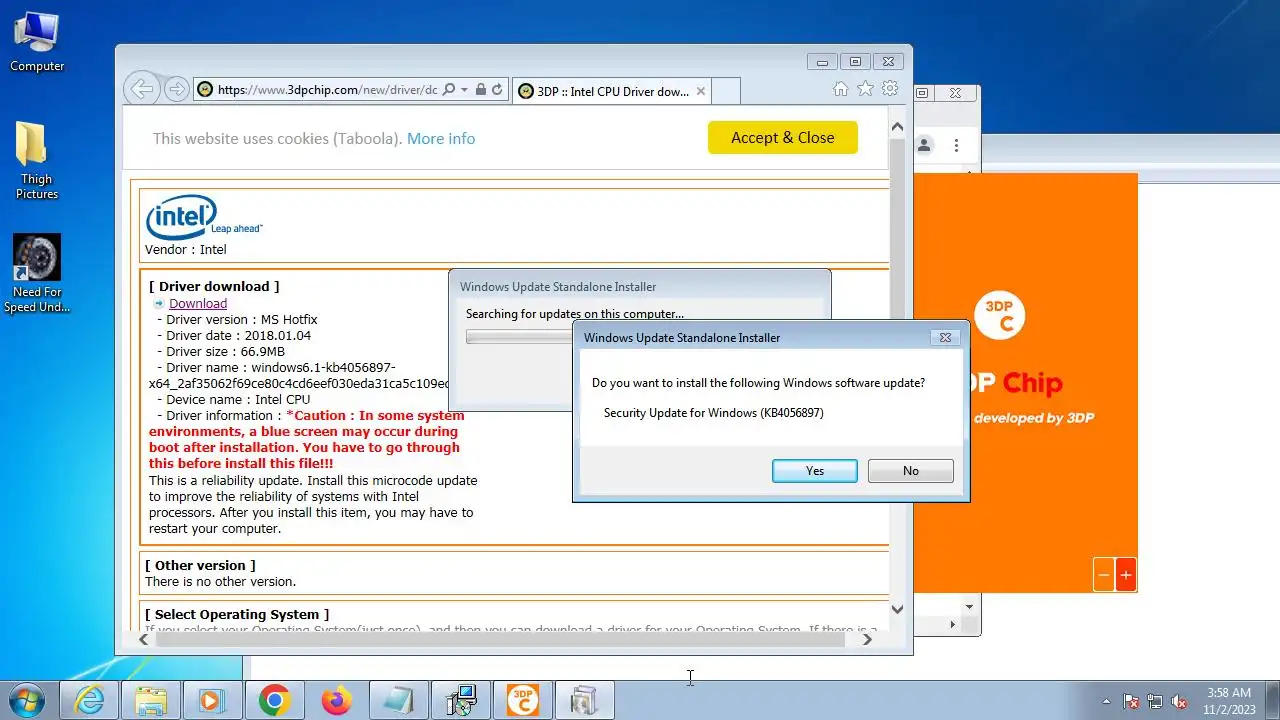The width and height of the screenshot is (1280, 720).
Task: Click the Intel logo on the page
Action: pos(203,216)
